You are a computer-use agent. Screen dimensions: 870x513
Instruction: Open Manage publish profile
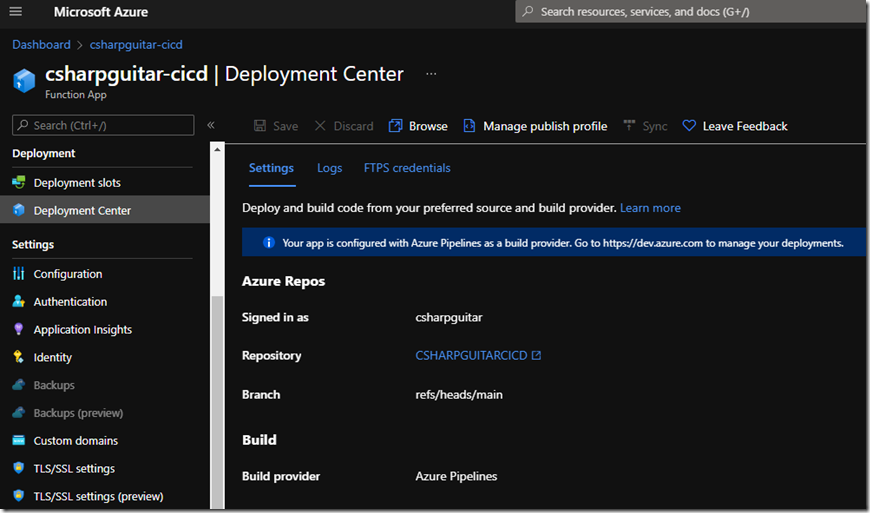(x=535, y=126)
